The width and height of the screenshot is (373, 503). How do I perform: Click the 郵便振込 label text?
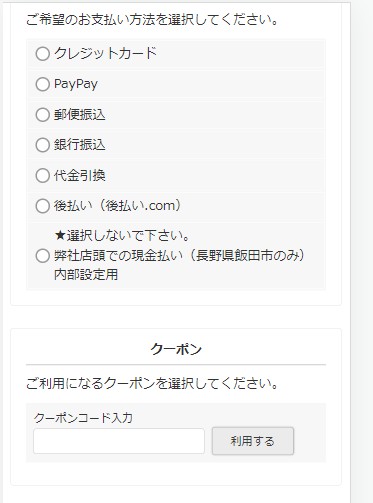click(80, 115)
